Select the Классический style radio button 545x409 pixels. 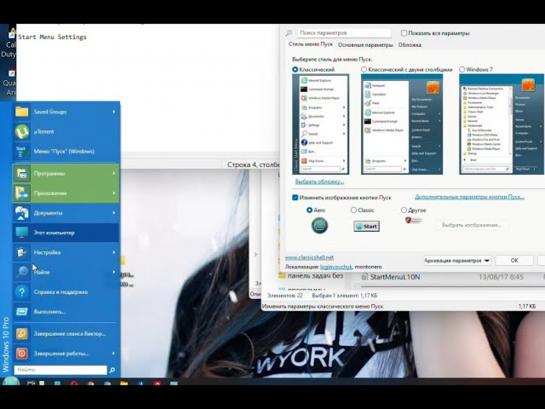295,69
